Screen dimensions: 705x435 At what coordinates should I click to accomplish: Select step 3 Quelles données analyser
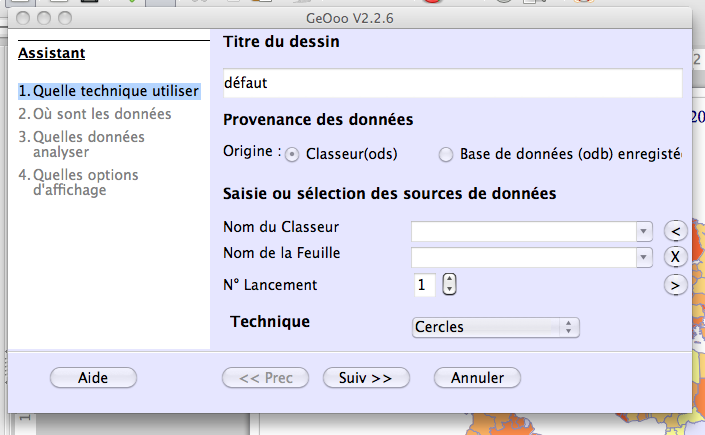[x=81, y=144]
